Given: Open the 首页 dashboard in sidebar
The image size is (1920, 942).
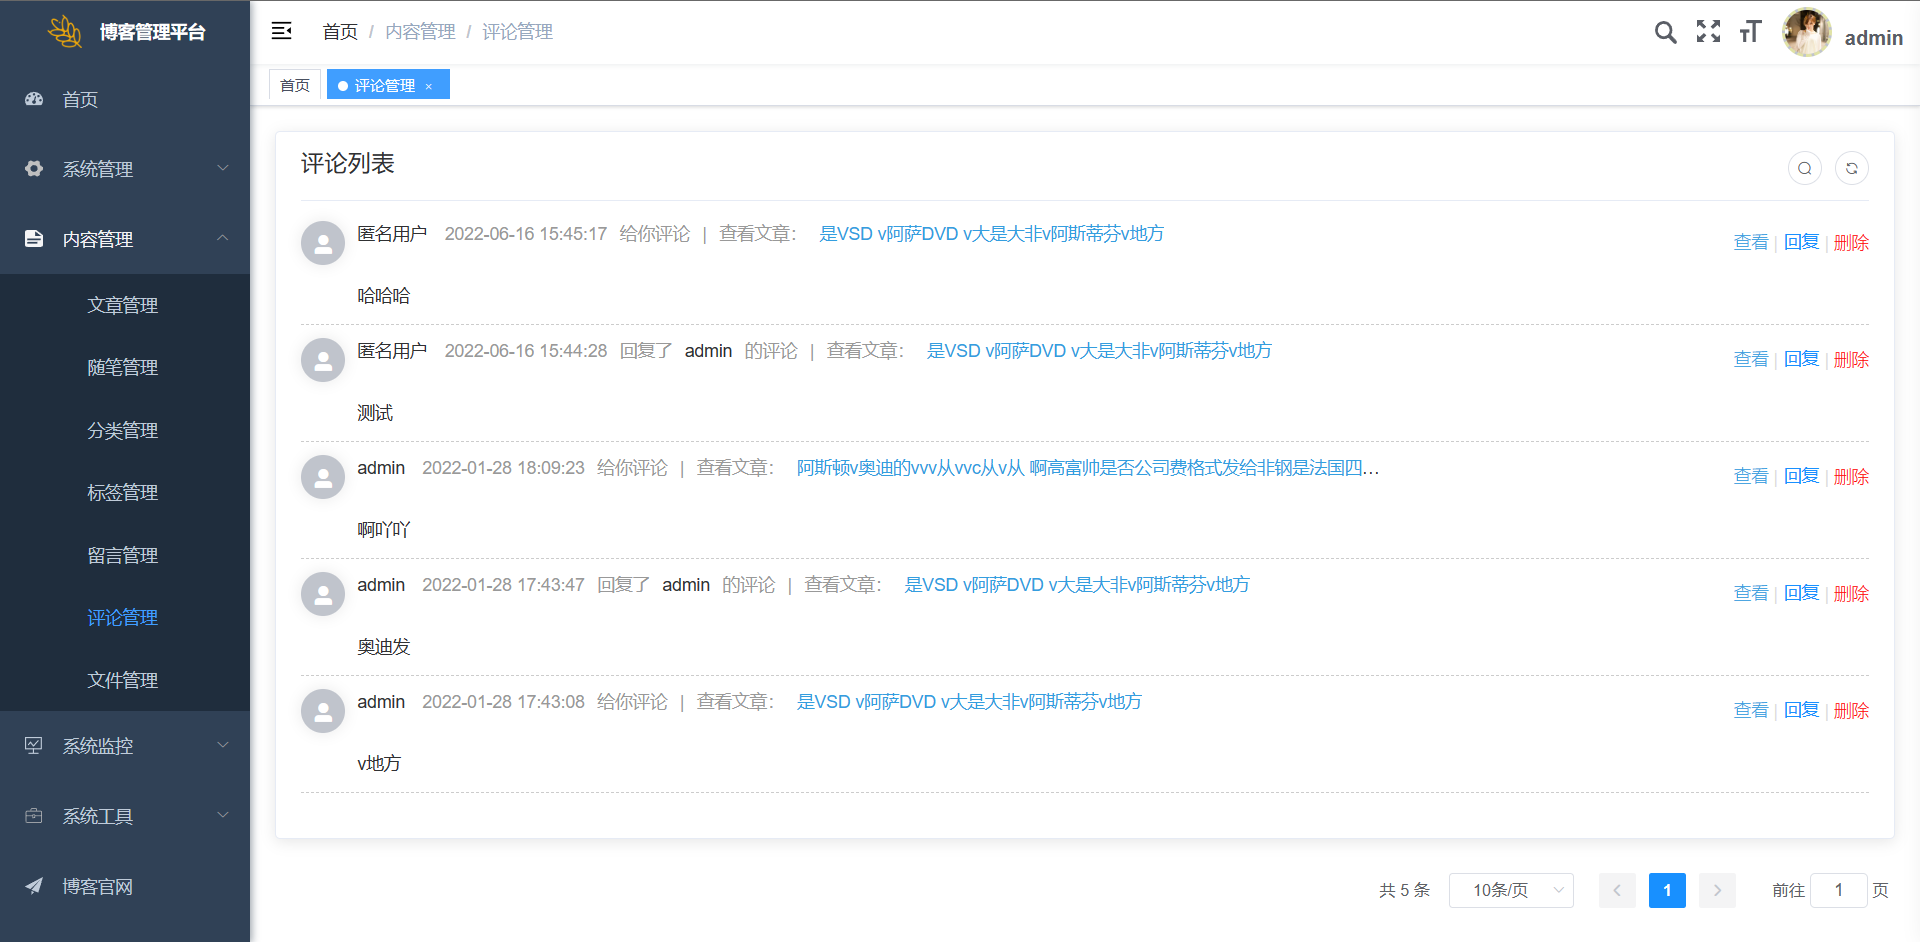Looking at the screenshot, I should click(80, 99).
